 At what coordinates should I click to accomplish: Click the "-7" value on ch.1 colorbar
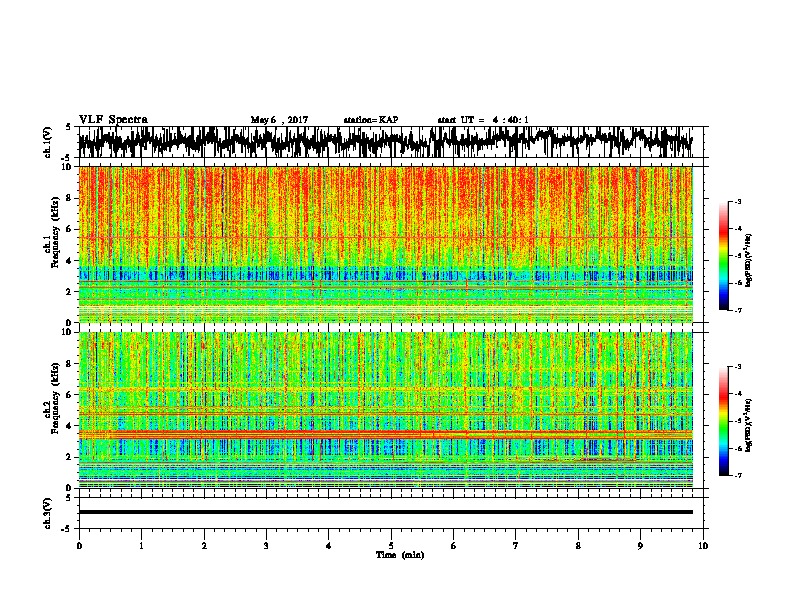click(738, 310)
